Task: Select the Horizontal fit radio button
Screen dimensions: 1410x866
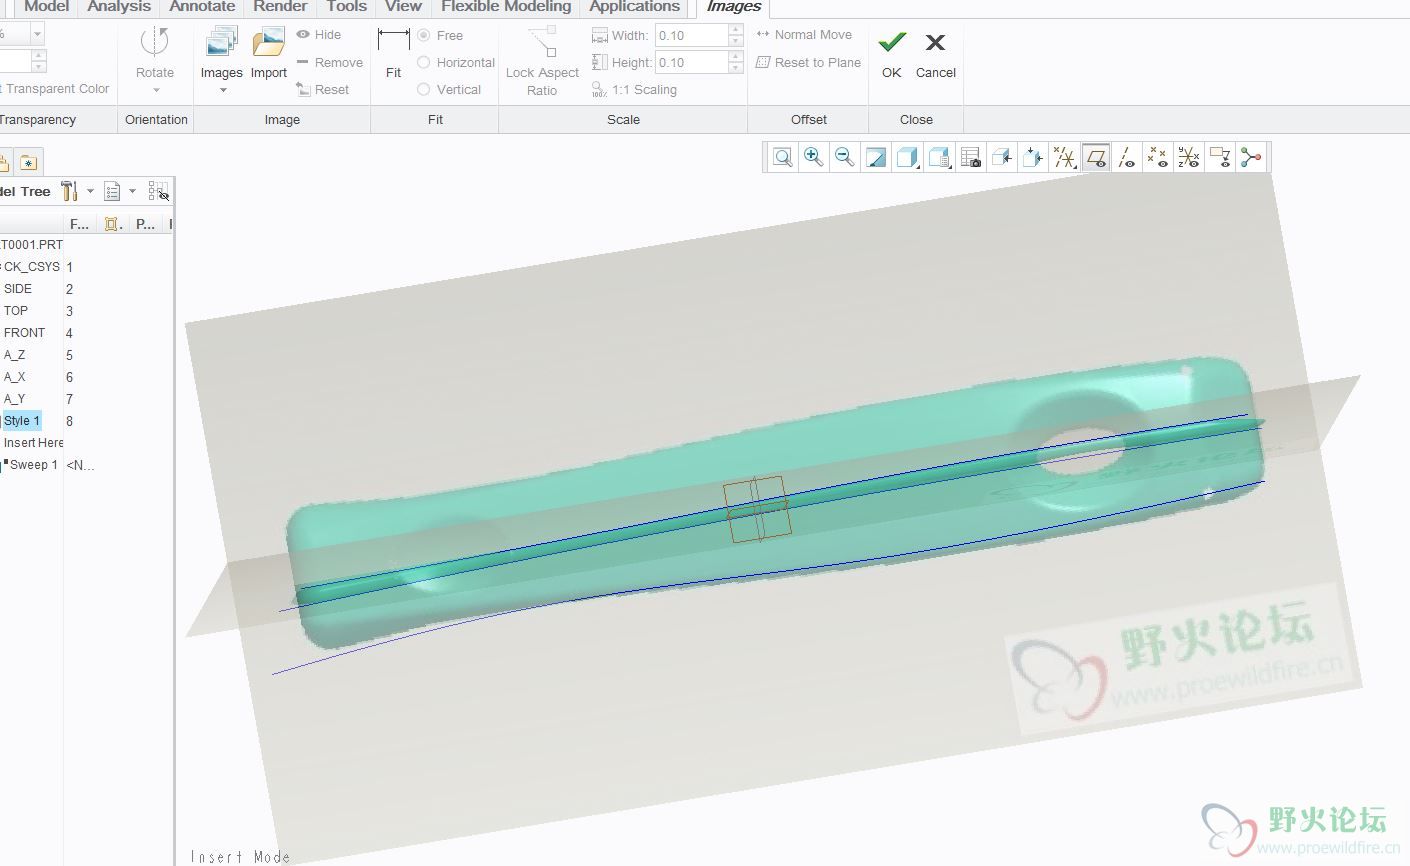Action: [x=424, y=62]
